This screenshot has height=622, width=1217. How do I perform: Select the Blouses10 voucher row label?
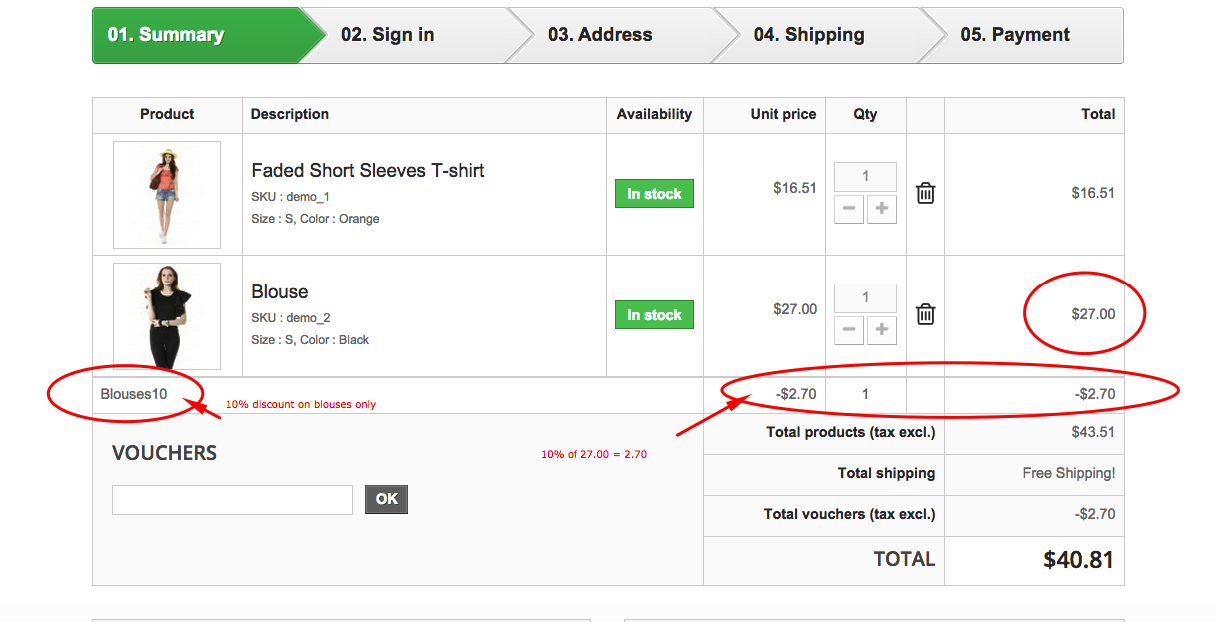pos(134,394)
